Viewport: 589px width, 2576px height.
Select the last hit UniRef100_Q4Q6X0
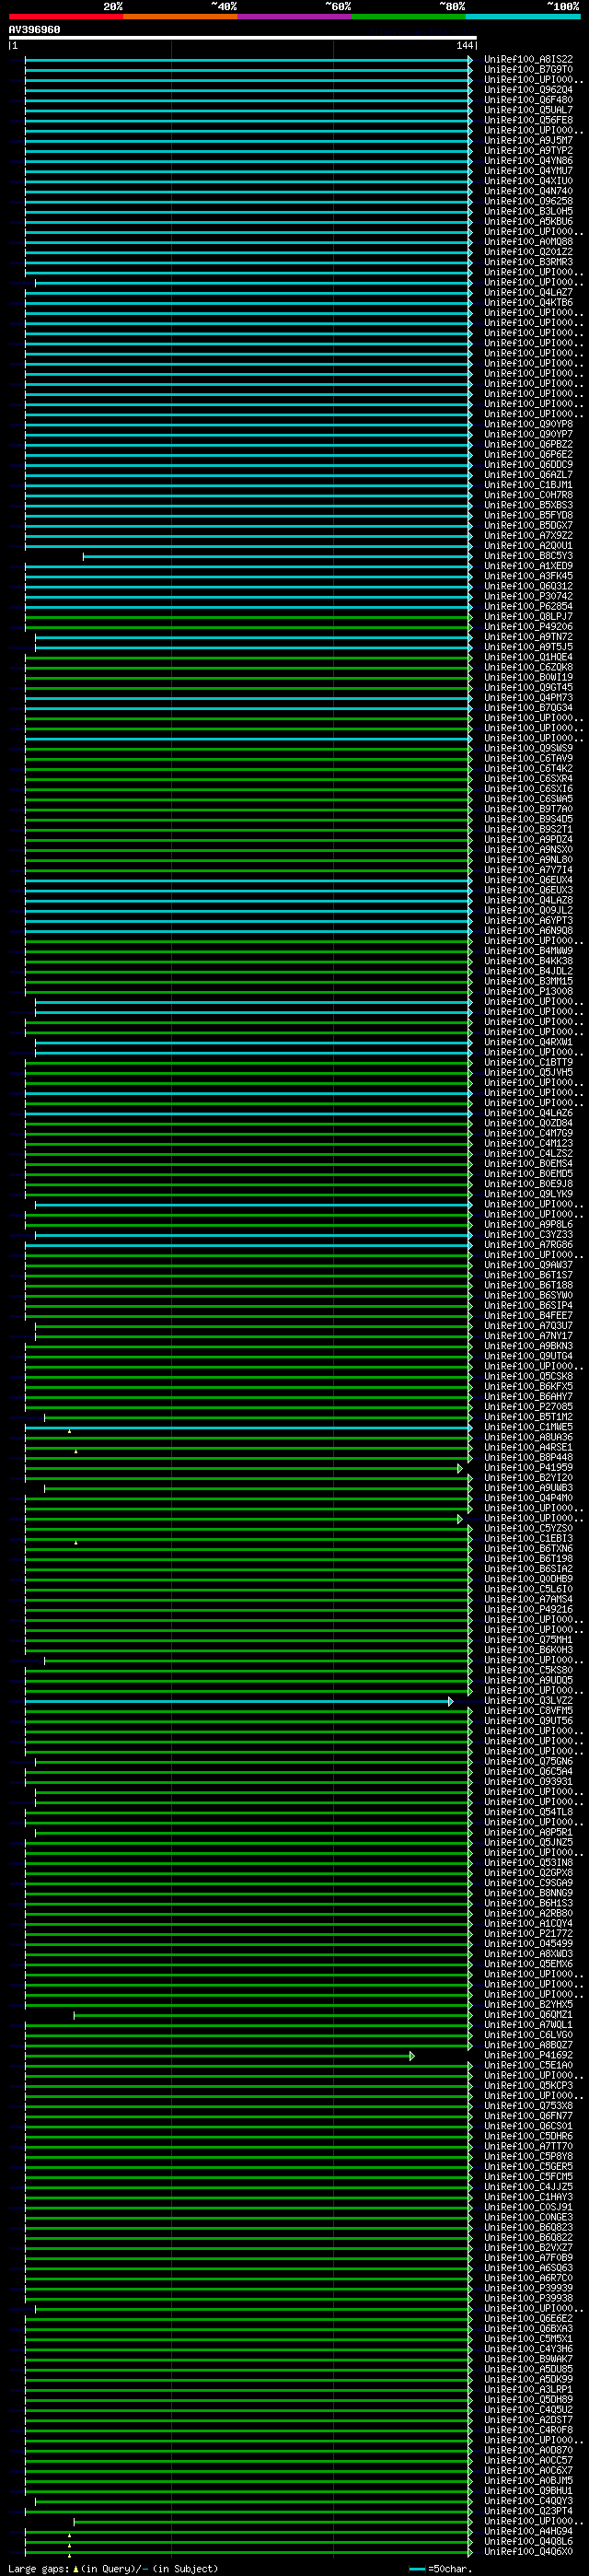click(529, 2551)
